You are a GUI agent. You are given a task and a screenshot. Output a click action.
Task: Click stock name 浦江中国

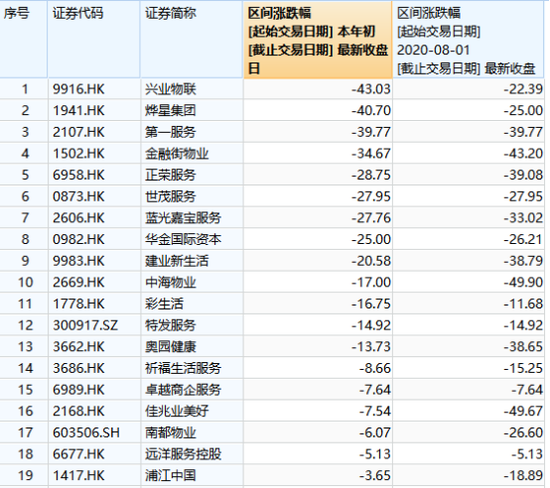pyautogui.click(x=170, y=476)
